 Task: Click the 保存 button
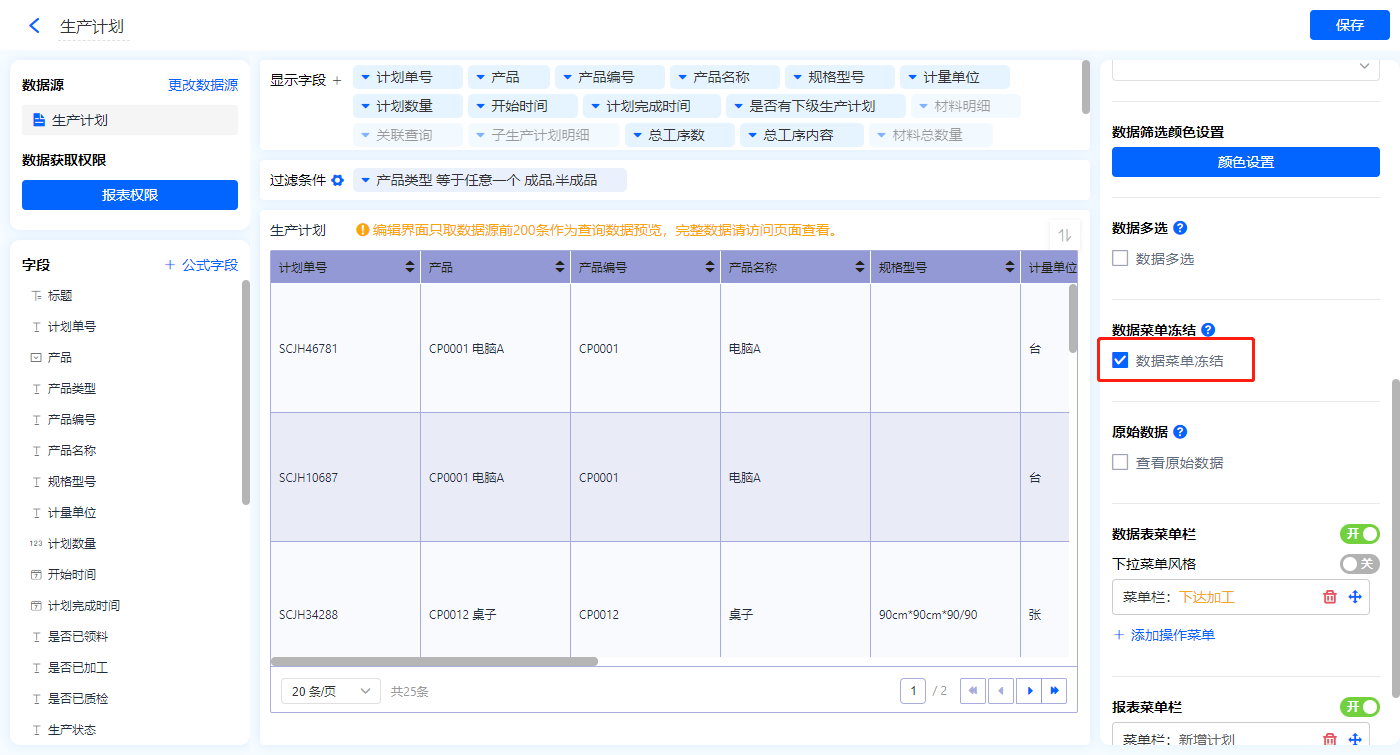pyautogui.click(x=1349, y=25)
